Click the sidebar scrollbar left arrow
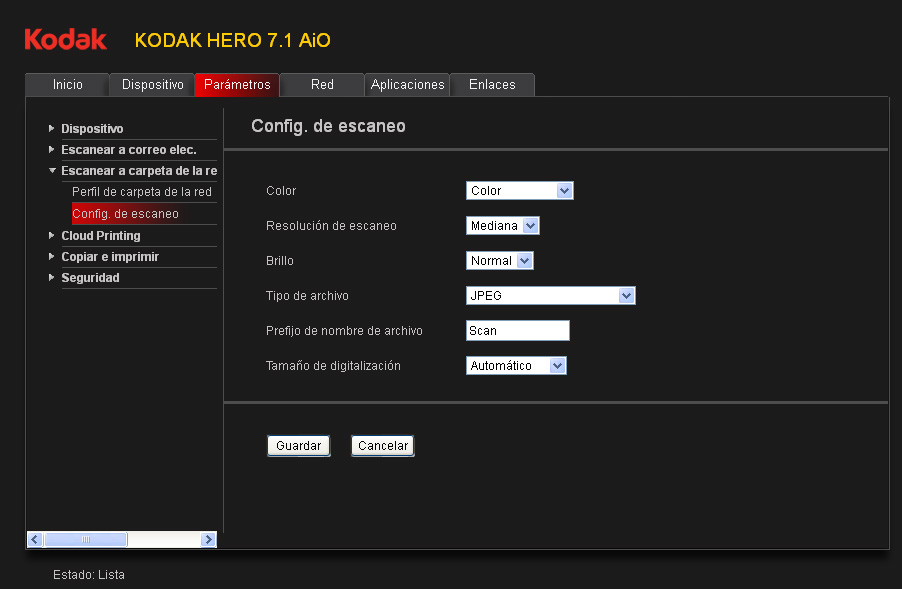The height and width of the screenshot is (589, 902). point(35,540)
